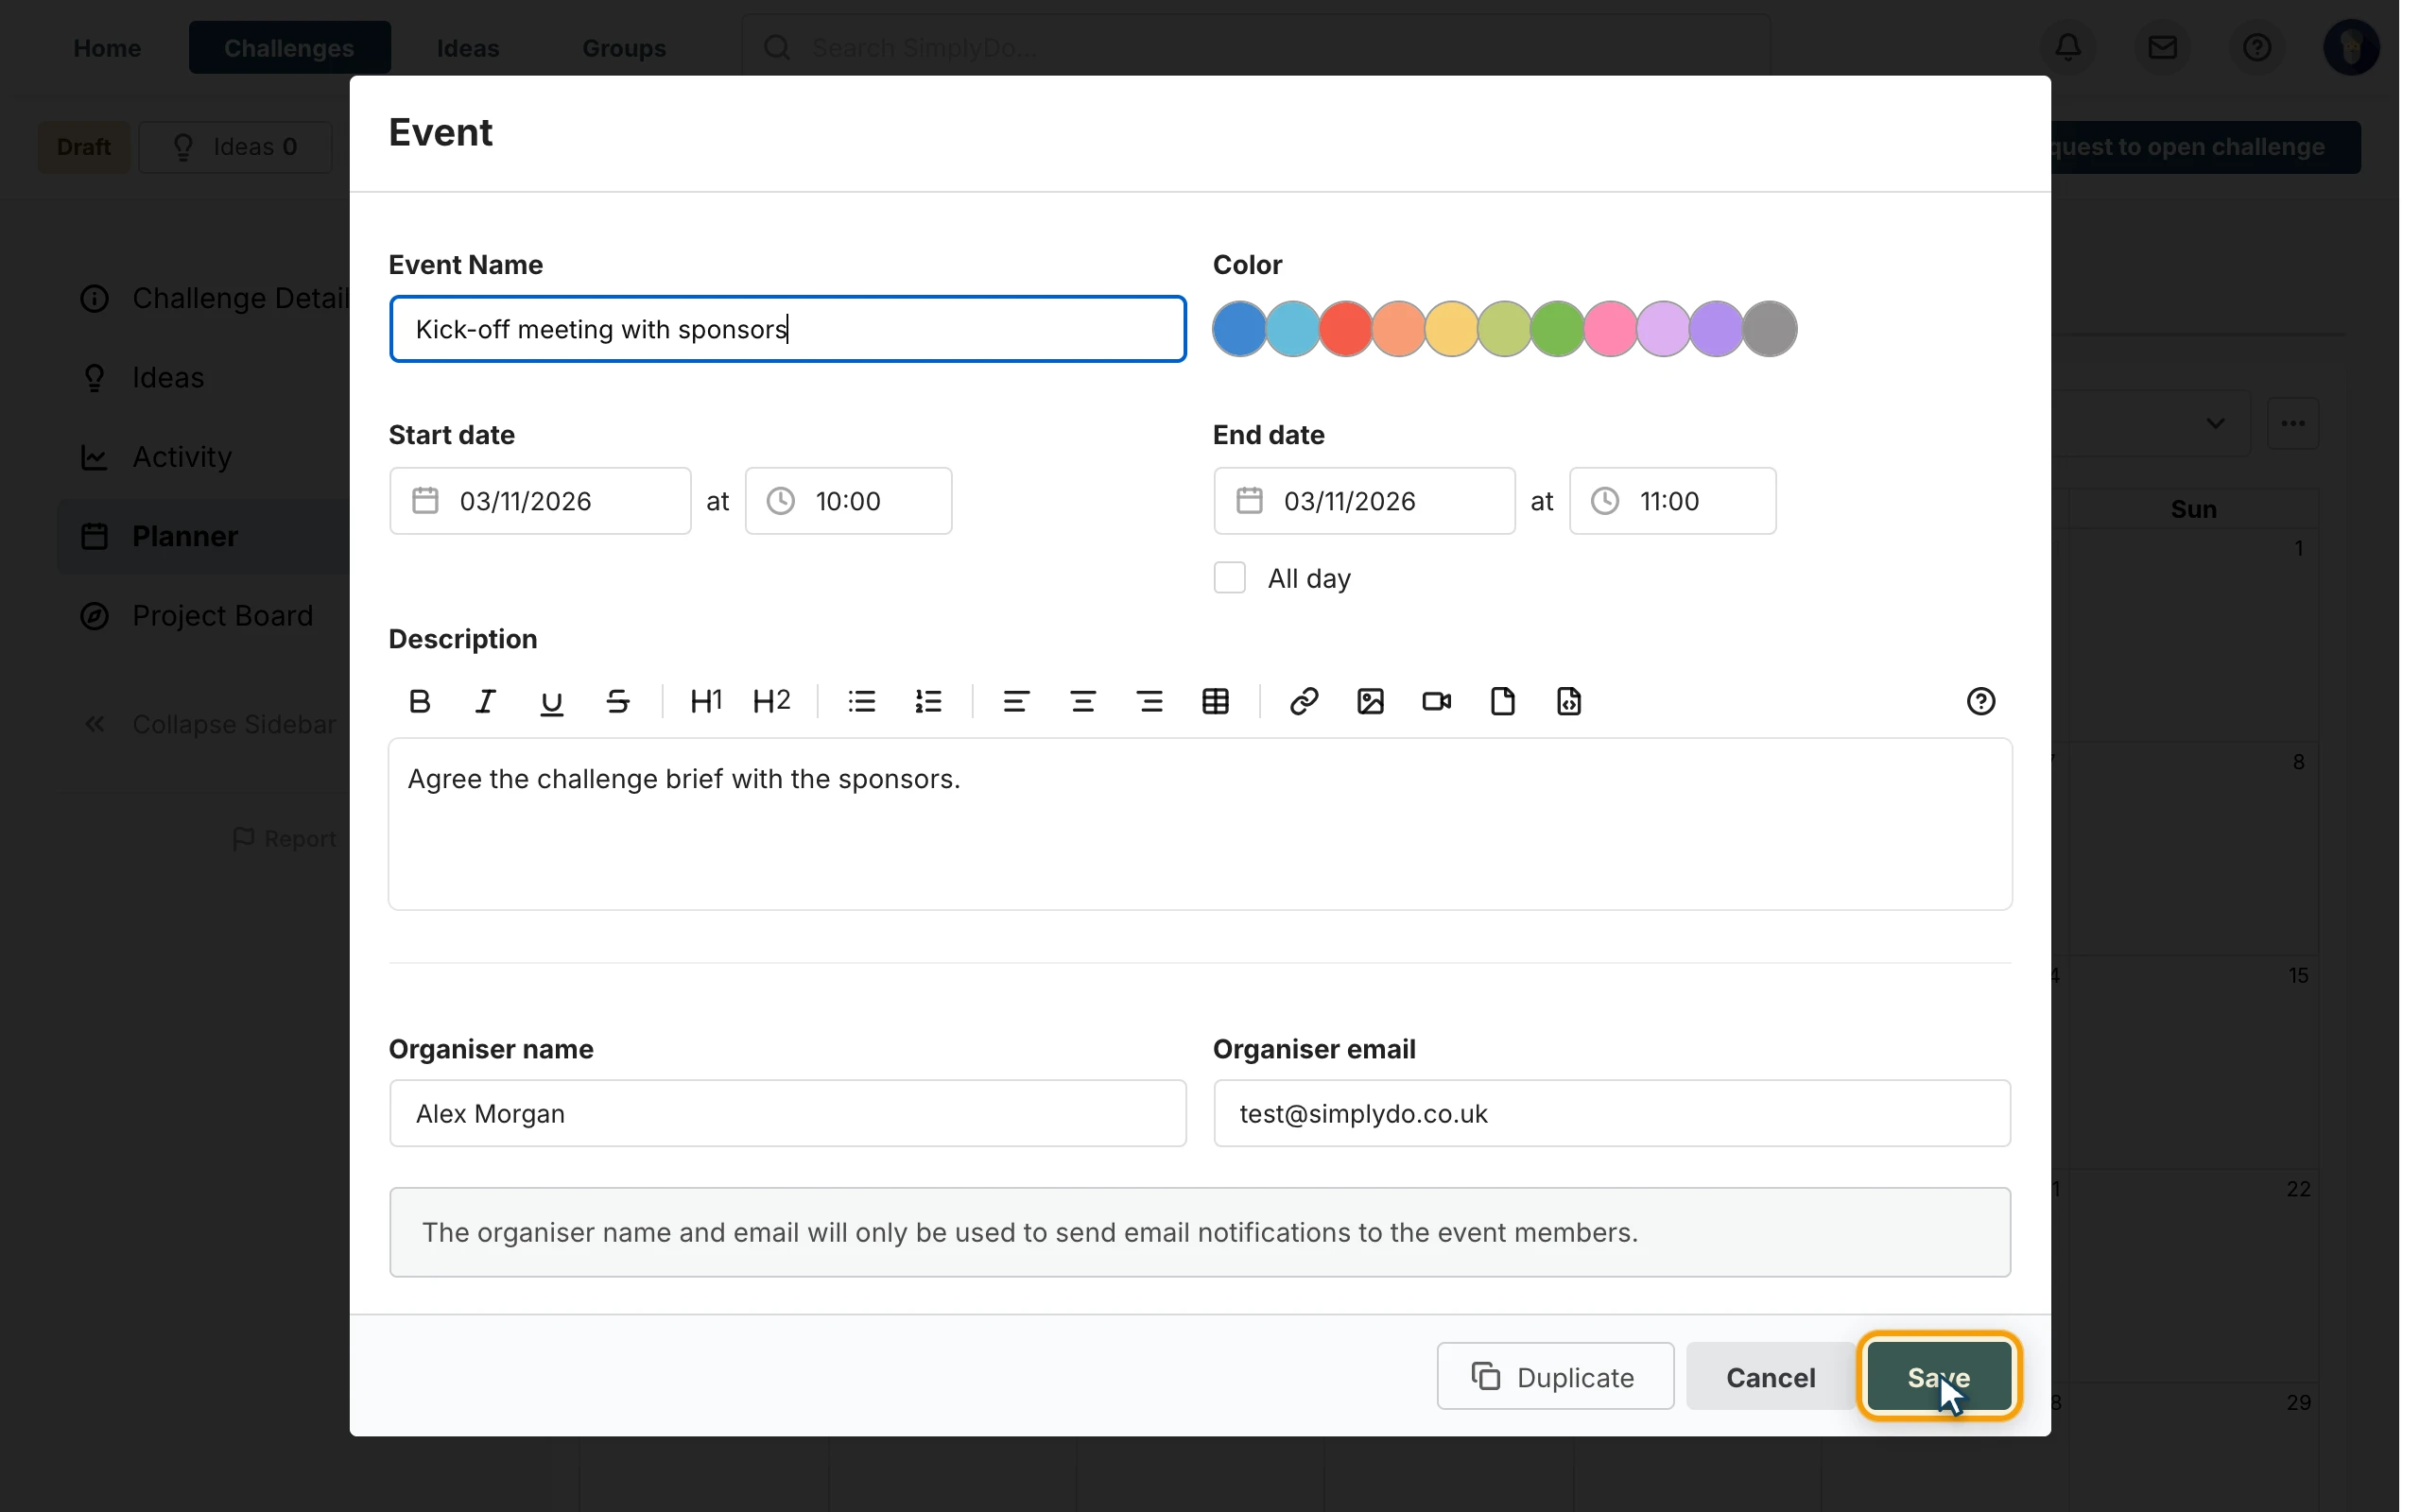Edit the Organiser email field
Viewport: 2420px width, 1512px height.
click(x=1612, y=1113)
